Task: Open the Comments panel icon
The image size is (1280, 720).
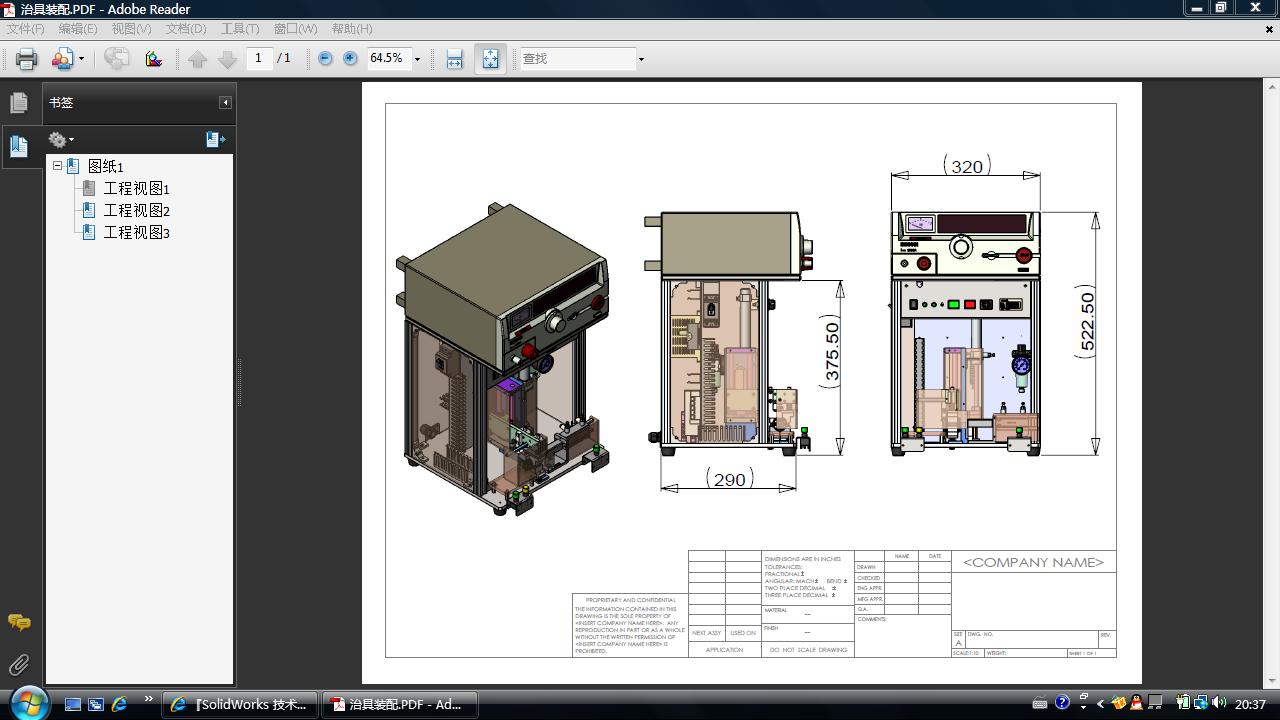Action: (x=18, y=623)
